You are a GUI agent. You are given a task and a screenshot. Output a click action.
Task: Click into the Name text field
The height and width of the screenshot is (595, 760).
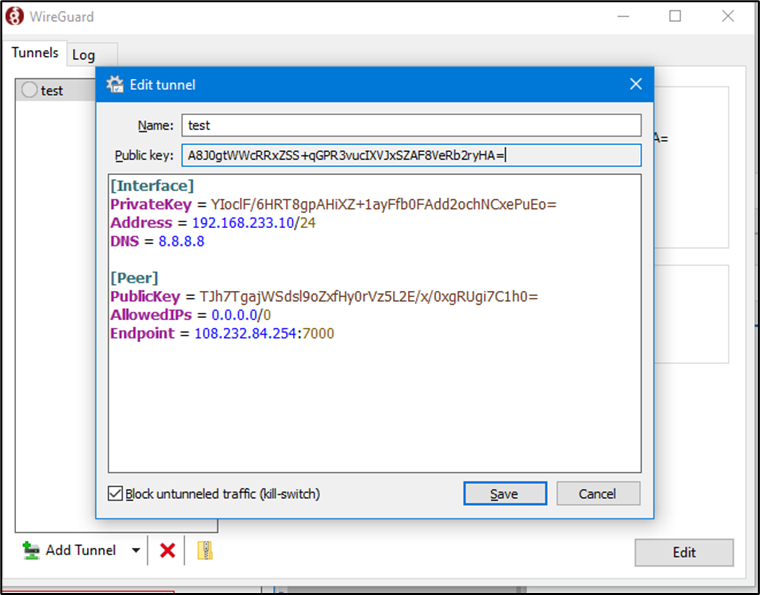[x=410, y=126]
